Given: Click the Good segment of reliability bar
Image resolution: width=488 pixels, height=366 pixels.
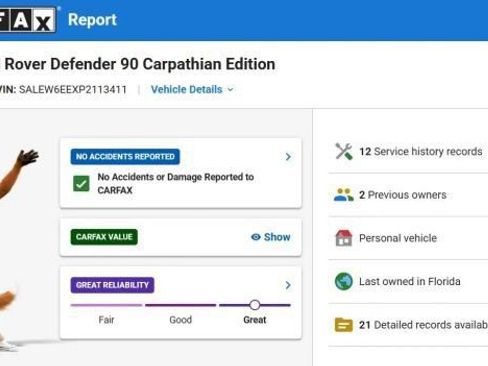Looking at the screenshot, I should (181, 305).
